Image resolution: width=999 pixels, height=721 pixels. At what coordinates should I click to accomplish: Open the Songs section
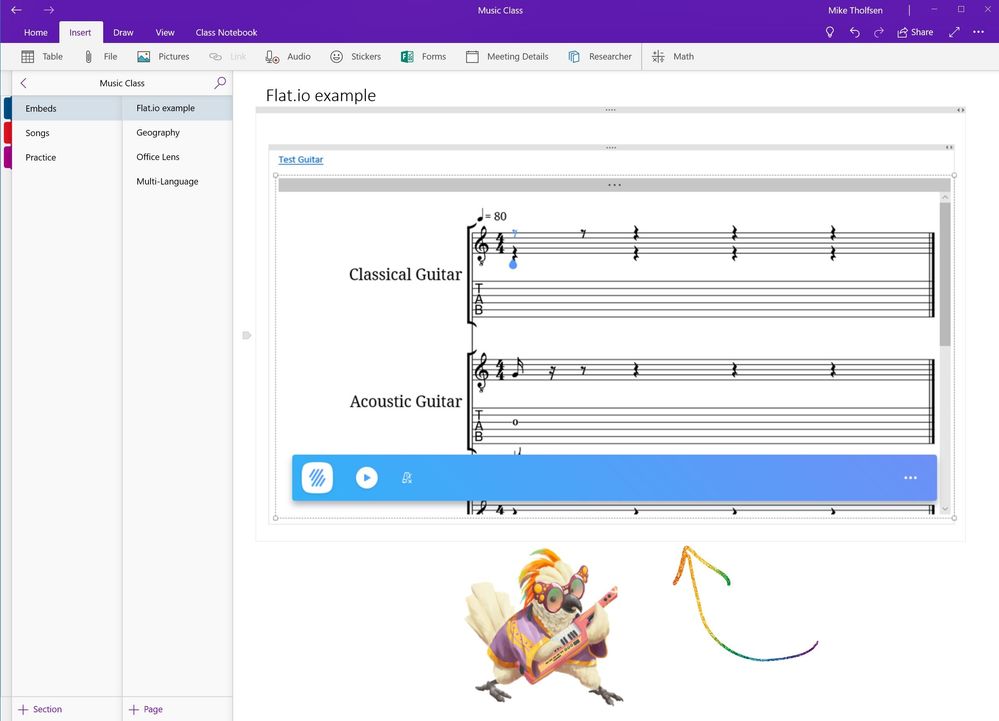coord(67,132)
